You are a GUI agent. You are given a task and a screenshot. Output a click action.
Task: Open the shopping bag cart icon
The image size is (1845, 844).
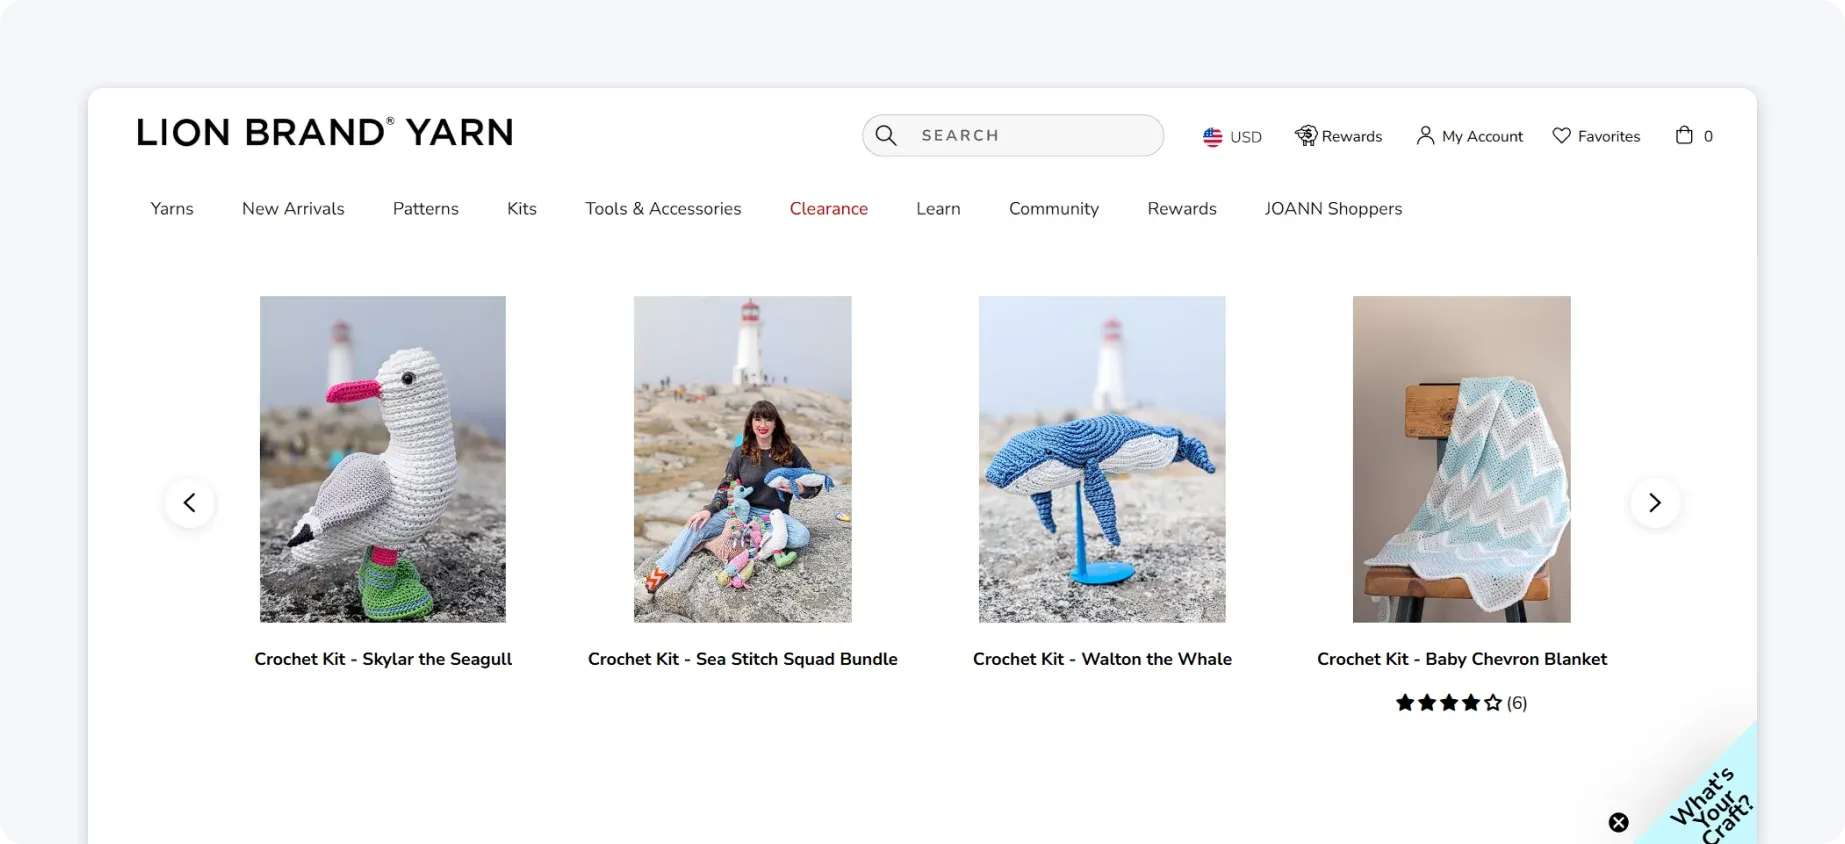coord(1684,135)
